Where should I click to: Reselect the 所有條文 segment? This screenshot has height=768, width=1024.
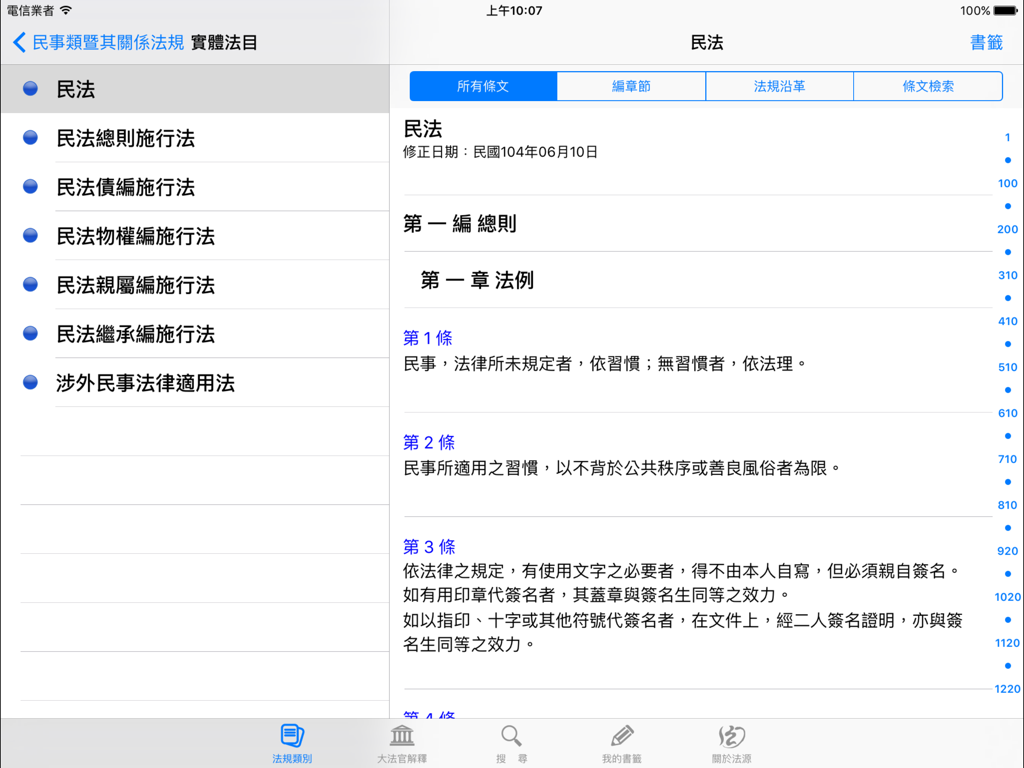[x=482, y=86]
